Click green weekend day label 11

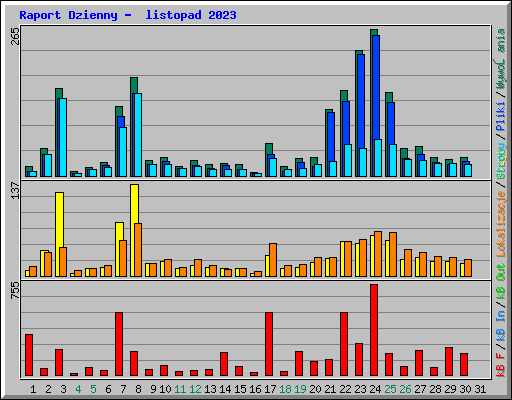(180, 389)
